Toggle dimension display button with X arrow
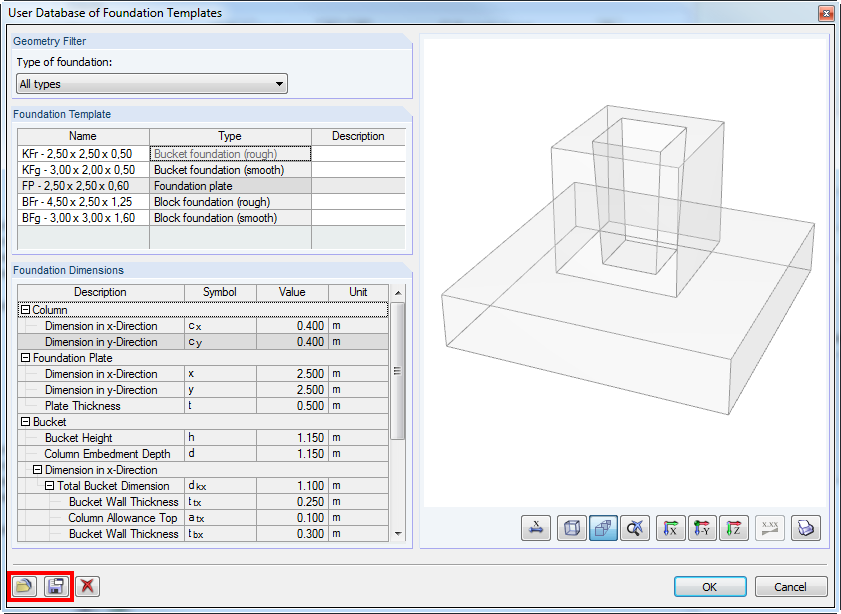The width and height of the screenshot is (841, 614). (x=536, y=528)
